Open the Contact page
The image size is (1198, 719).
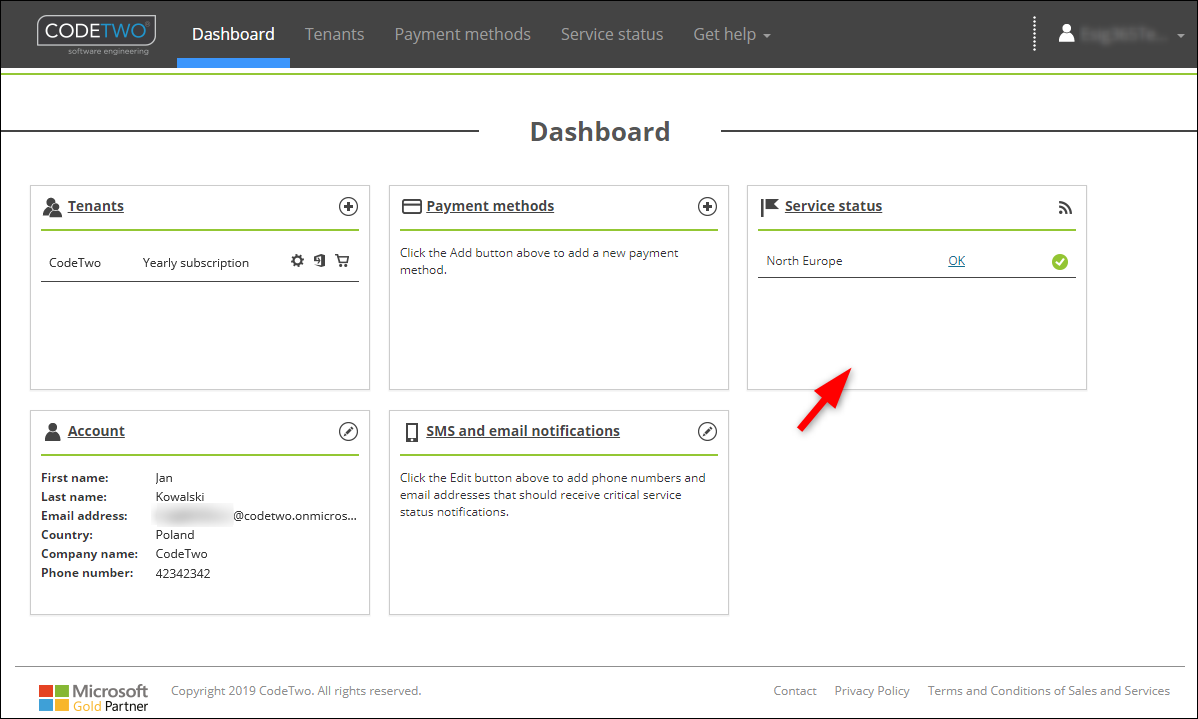[x=794, y=690]
